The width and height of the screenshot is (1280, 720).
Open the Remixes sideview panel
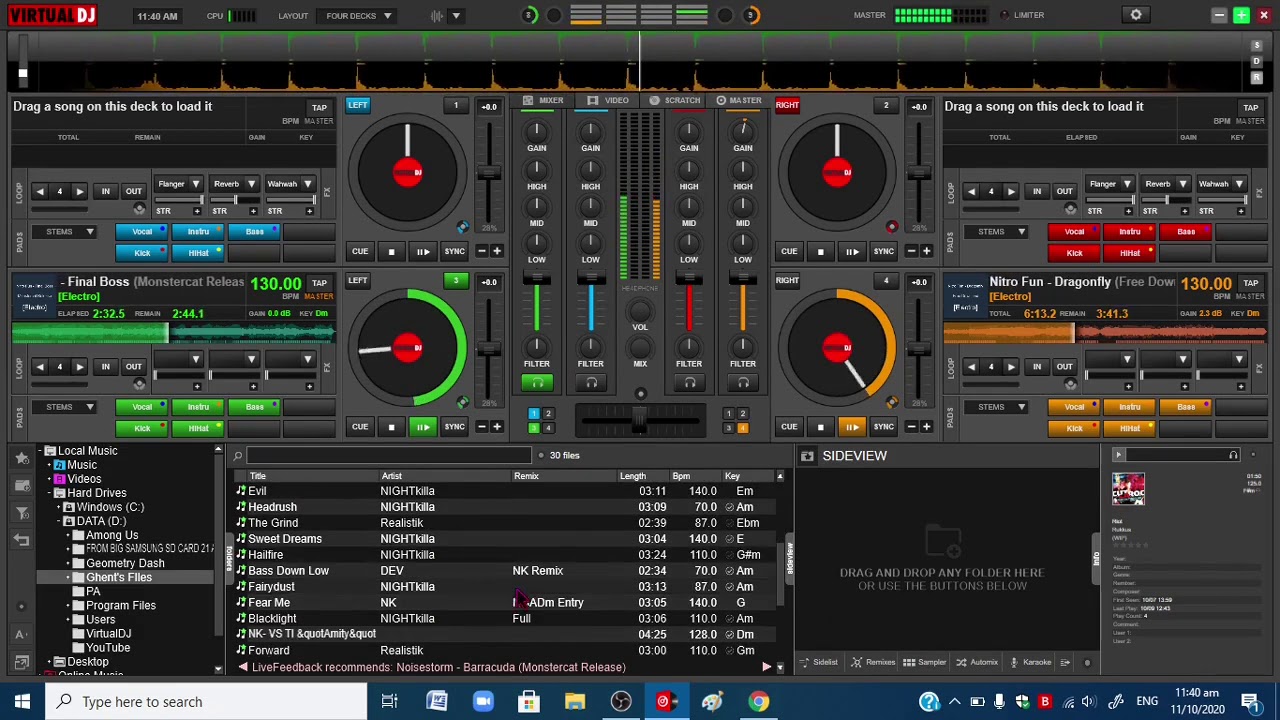coord(873,662)
